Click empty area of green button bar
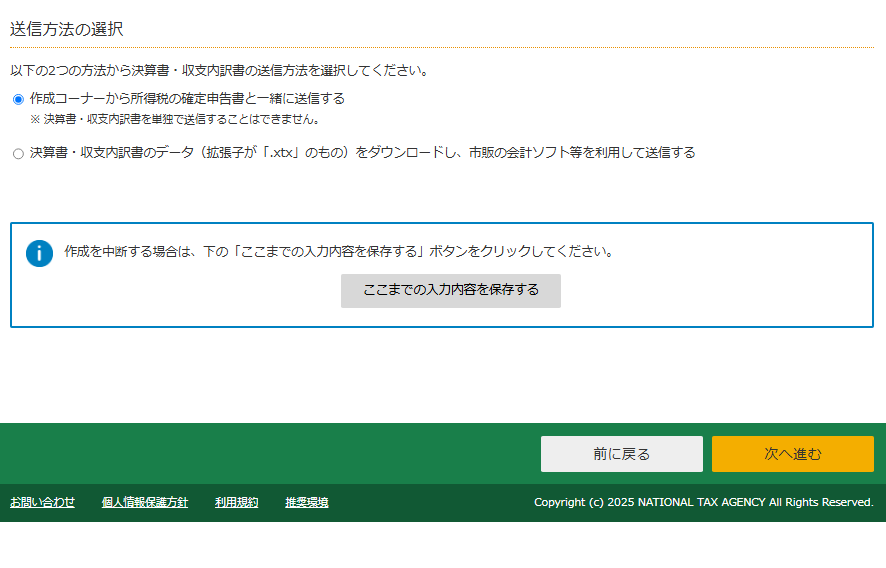This screenshot has width=886, height=568. [x=270, y=454]
